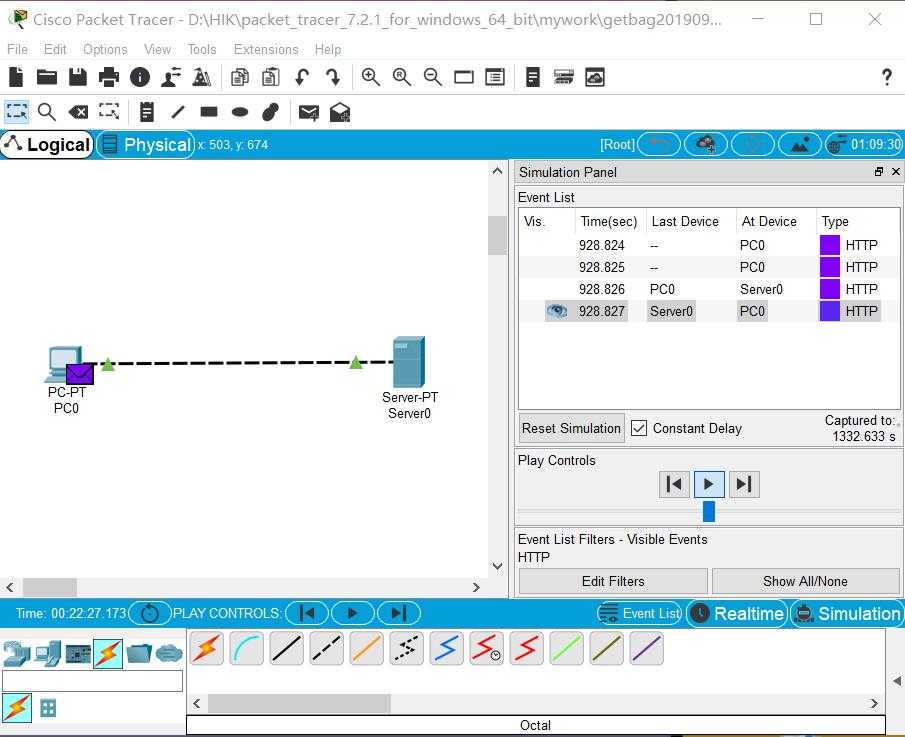Click the New file icon
905x737 pixels.
tap(16, 77)
